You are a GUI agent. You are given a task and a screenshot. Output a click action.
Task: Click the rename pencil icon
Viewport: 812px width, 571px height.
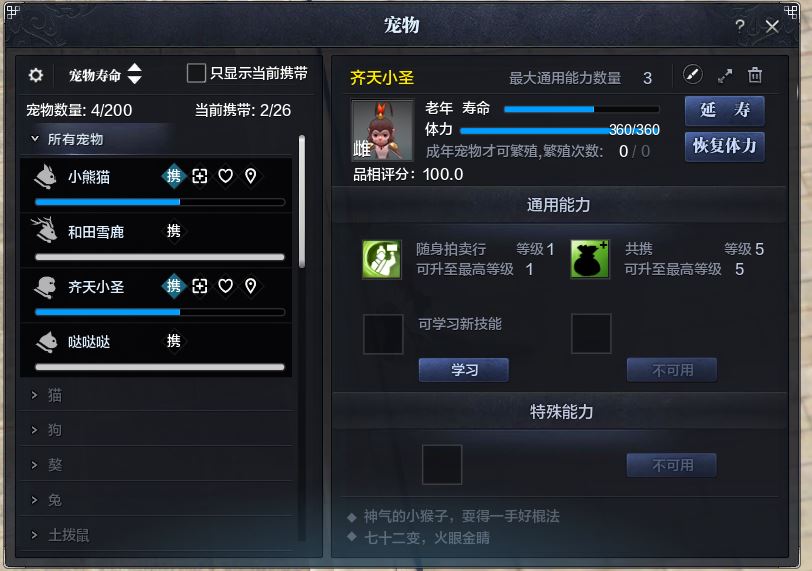pyautogui.click(x=692, y=75)
